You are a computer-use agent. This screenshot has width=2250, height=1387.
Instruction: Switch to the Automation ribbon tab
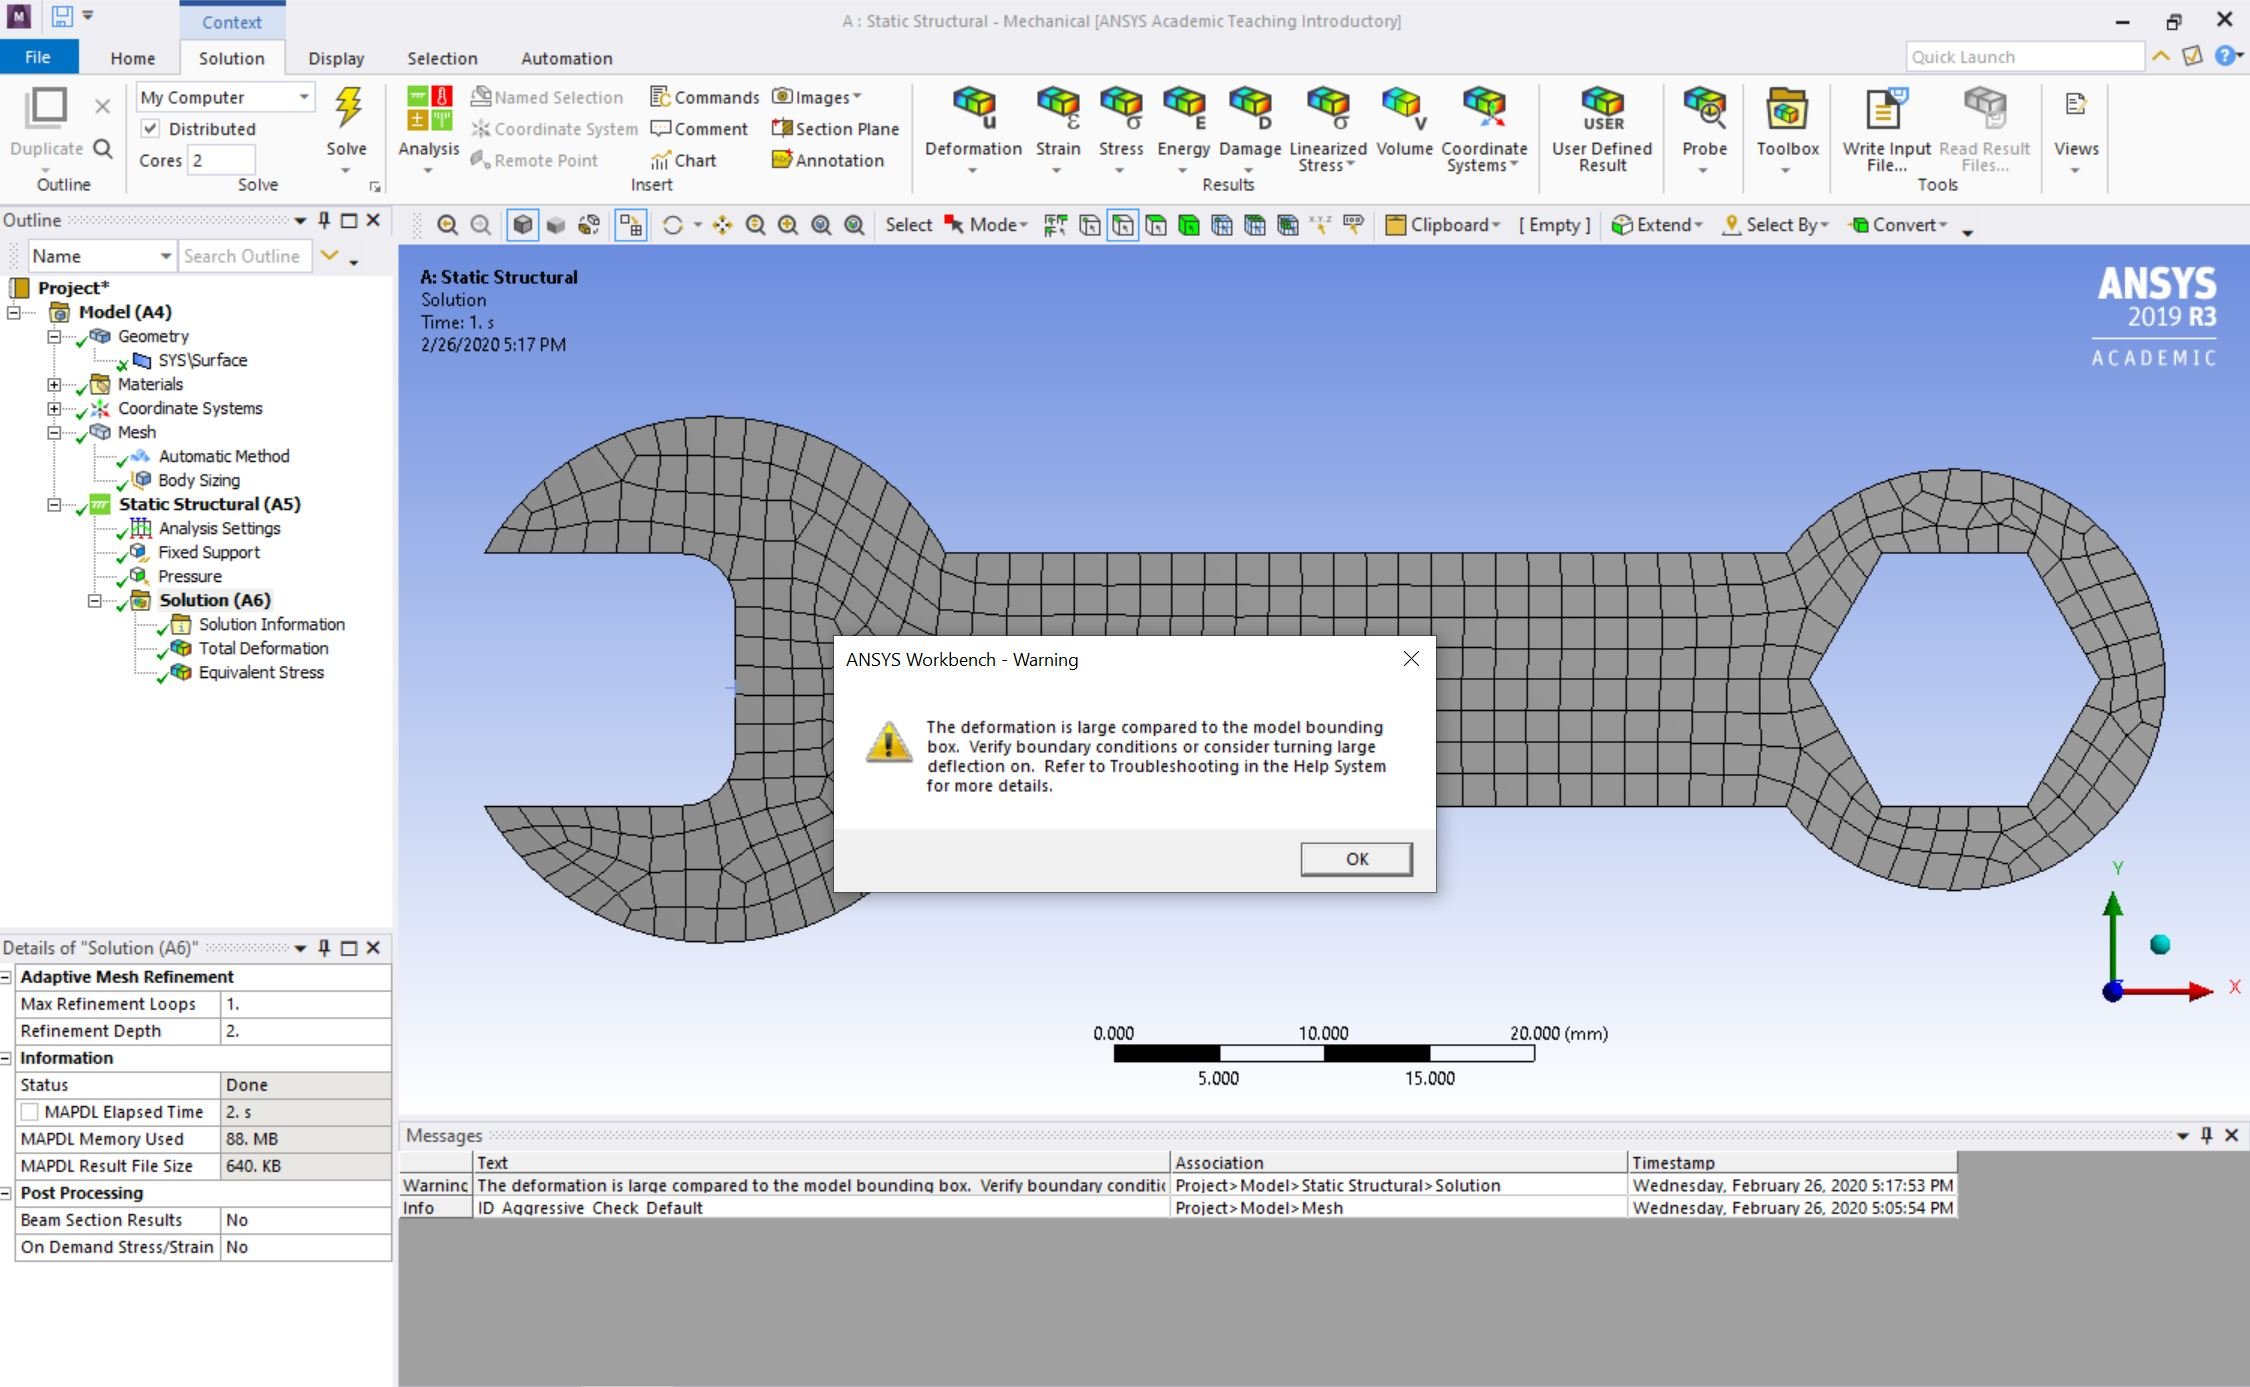pyautogui.click(x=567, y=58)
